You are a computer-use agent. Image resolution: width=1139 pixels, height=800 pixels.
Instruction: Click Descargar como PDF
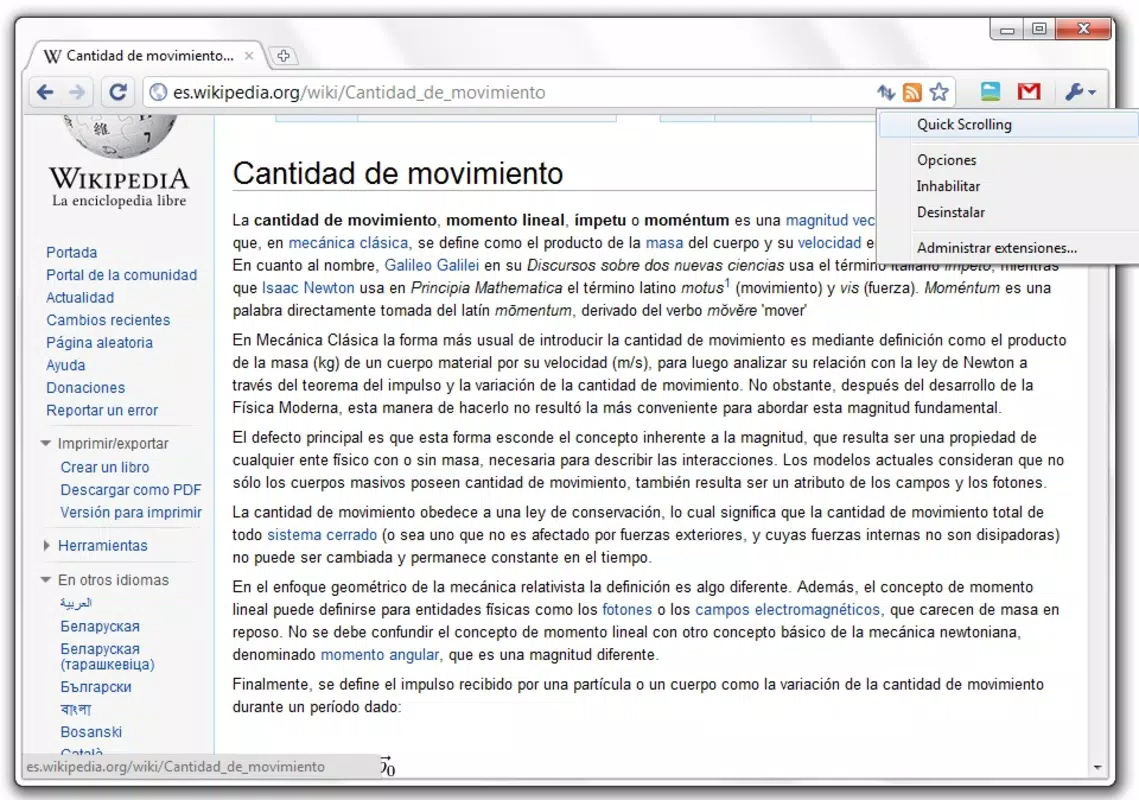tap(131, 490)
